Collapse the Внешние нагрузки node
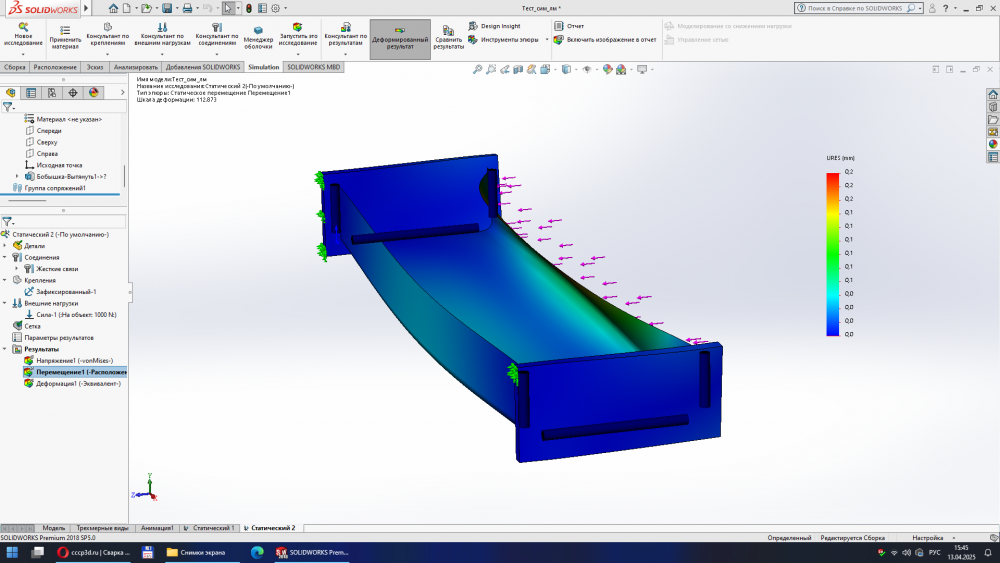The width and height of the screenshot is (1000, 563). [5, 303]
